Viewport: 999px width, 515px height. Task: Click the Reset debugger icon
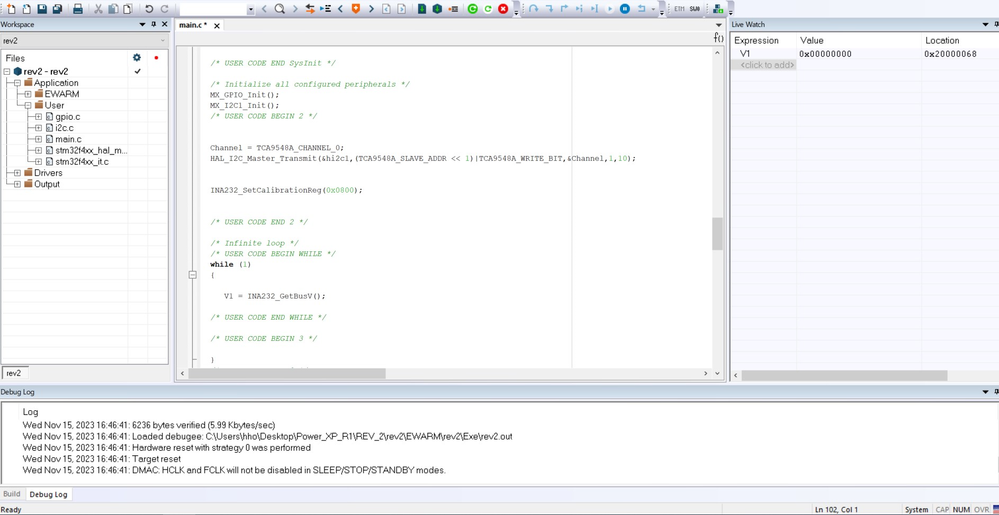point(641,9)
